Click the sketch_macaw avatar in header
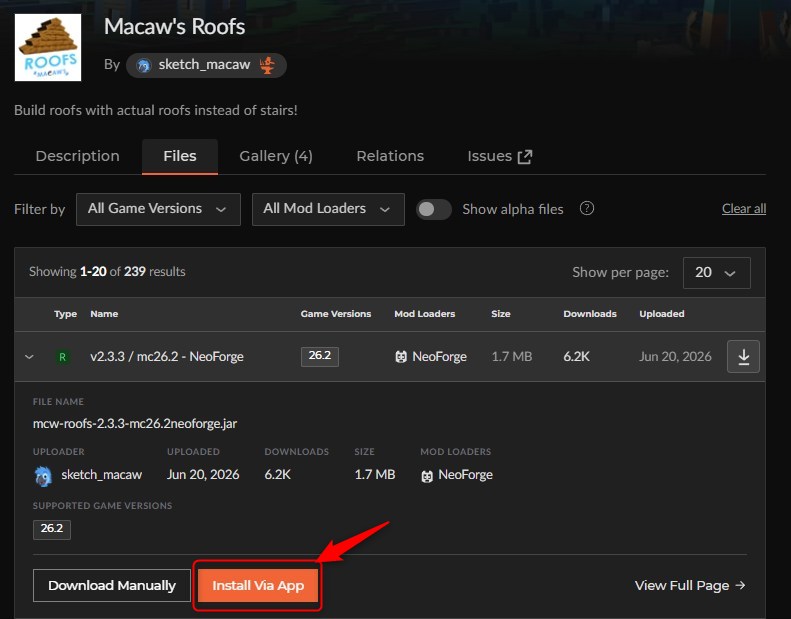Image resolution: width=791 pixels, height=619 pixels. point(144,66)
